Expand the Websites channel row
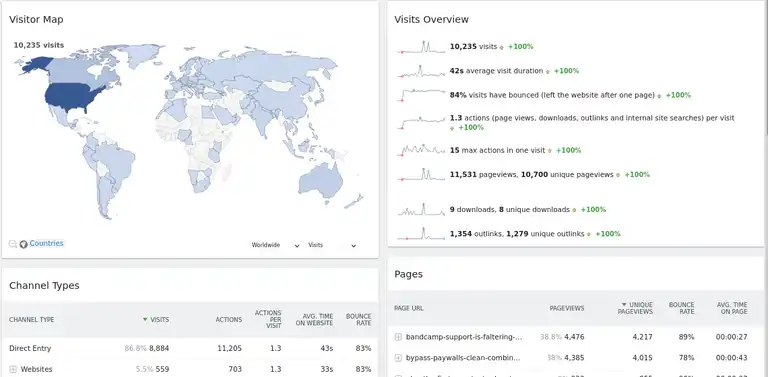This screenshot has height=377, width=768. 13,369
